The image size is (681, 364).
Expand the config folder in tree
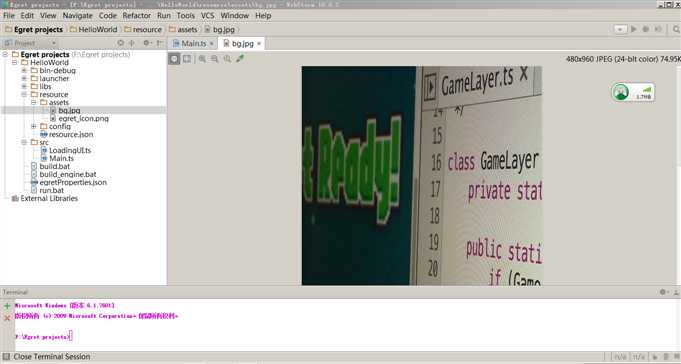click(x=33, y=126)
